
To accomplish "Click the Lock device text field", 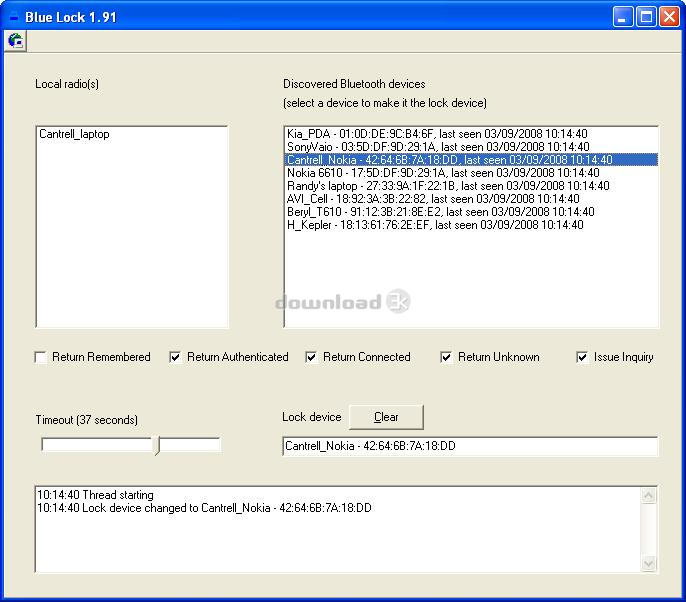I will 470,446.
